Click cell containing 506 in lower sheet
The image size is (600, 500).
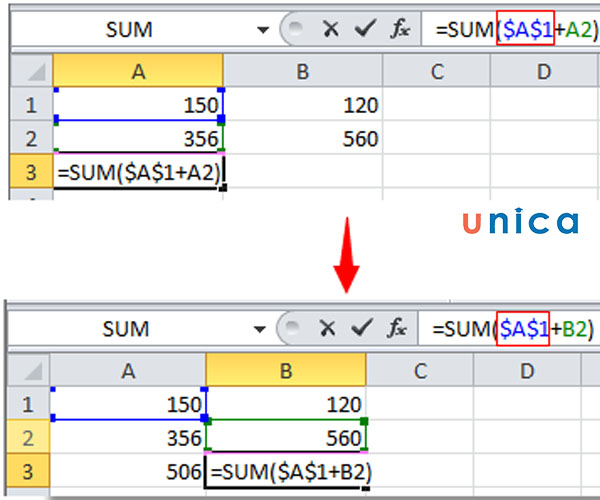127,470
